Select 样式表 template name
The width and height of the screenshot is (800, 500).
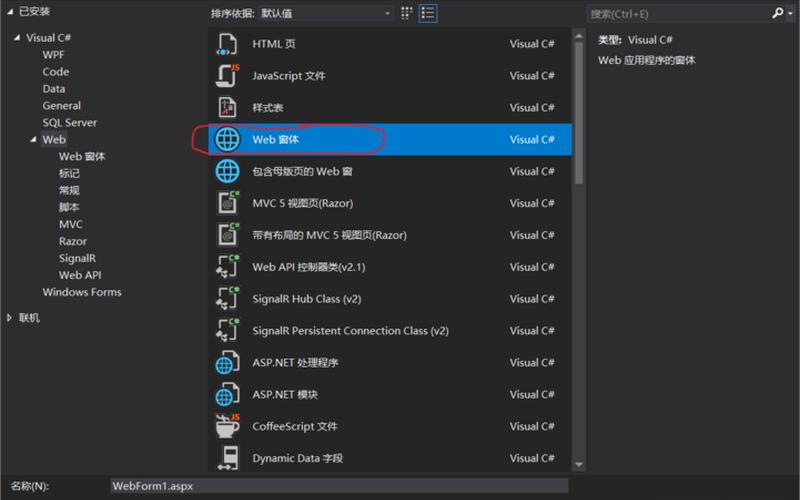(268, 108)
